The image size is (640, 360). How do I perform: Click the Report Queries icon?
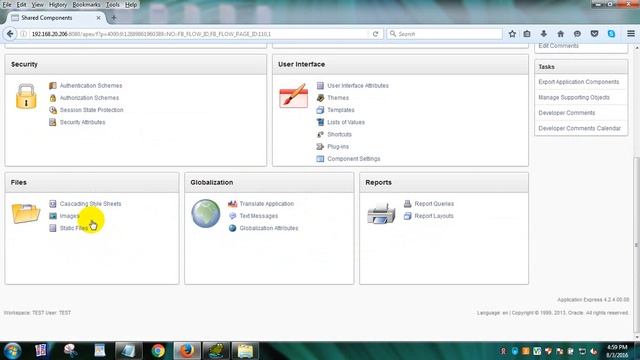pyautogui.click(x=407, y=204)
